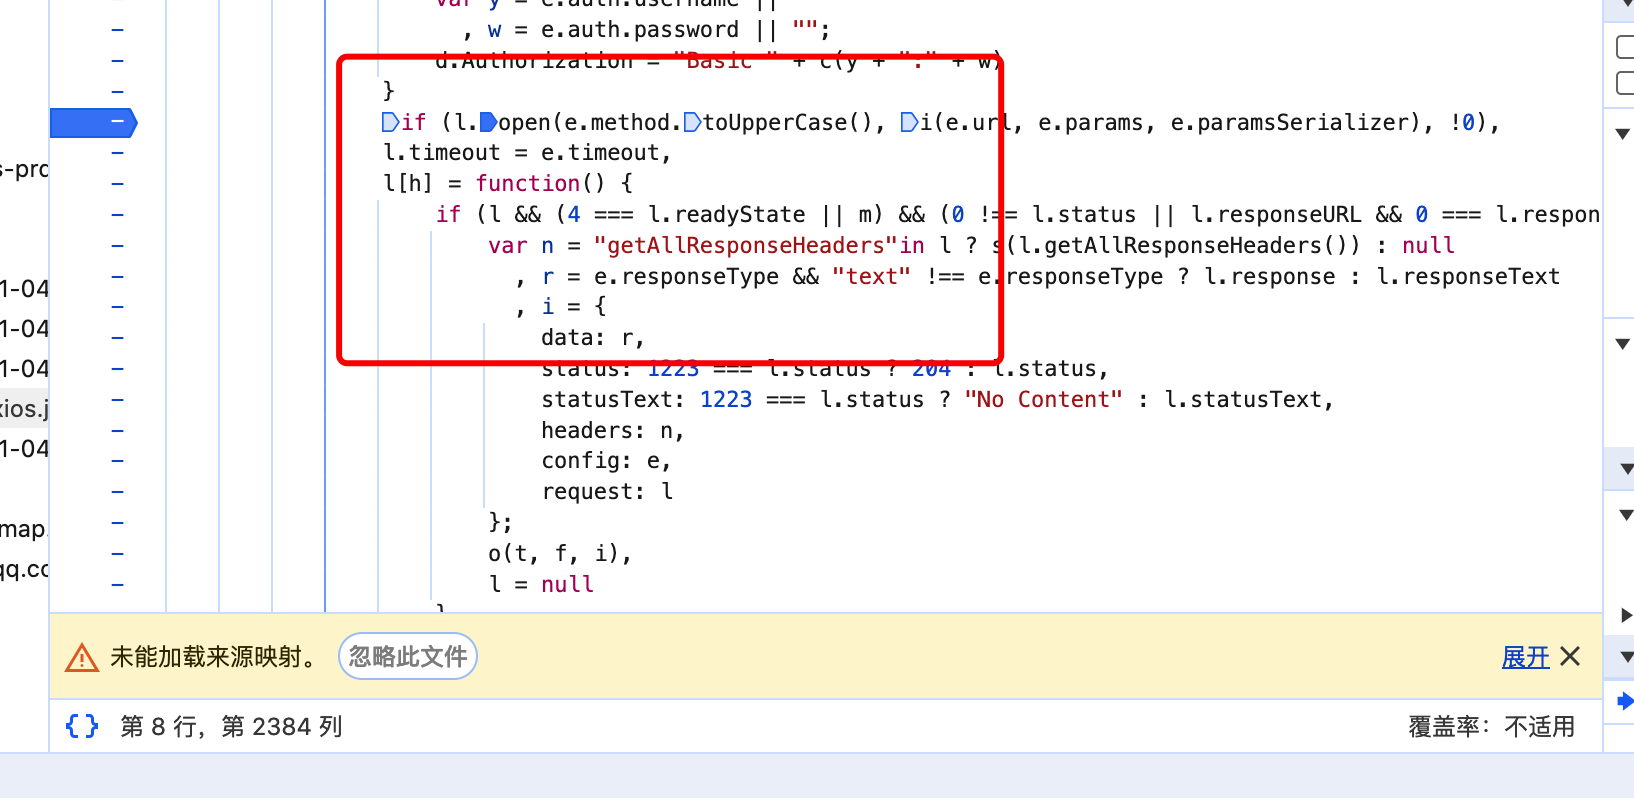Click the inline breakpoint marker before 'toUpperCase()'
This screenshot has height=798, width=1634.
692,122
